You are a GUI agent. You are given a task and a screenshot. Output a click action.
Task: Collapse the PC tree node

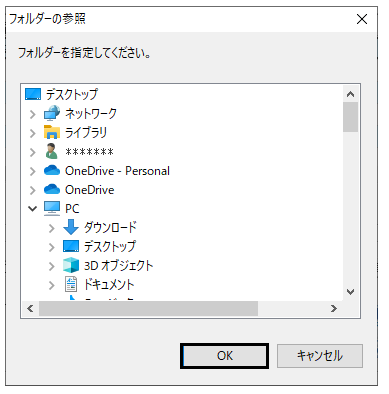(x=32, y=209)
